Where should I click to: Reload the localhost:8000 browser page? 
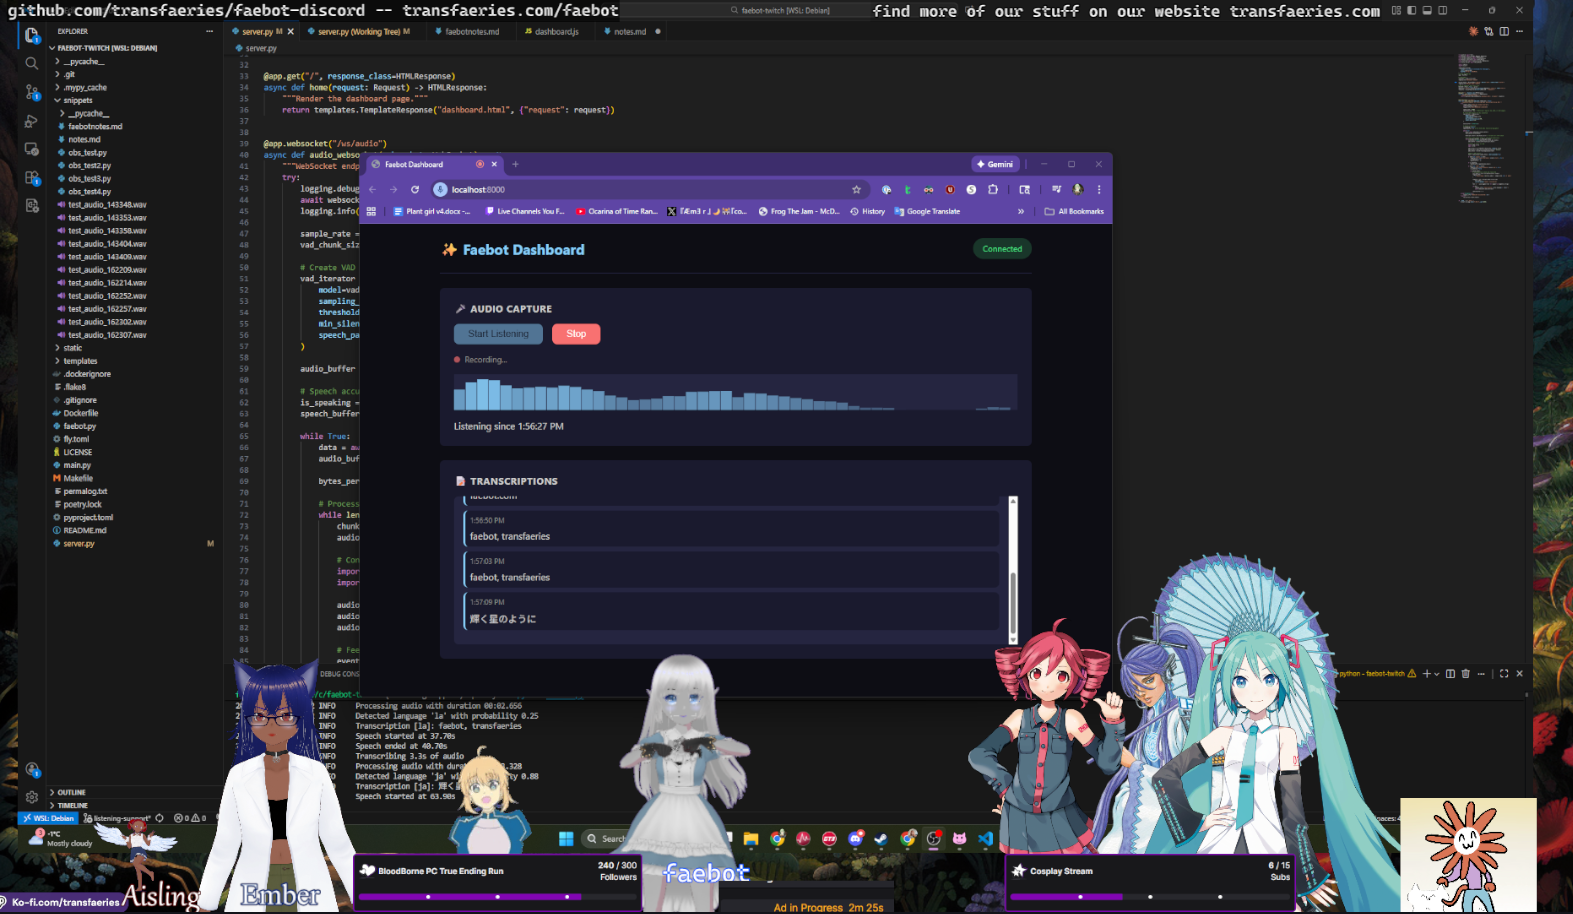click(x=415, y=190)
